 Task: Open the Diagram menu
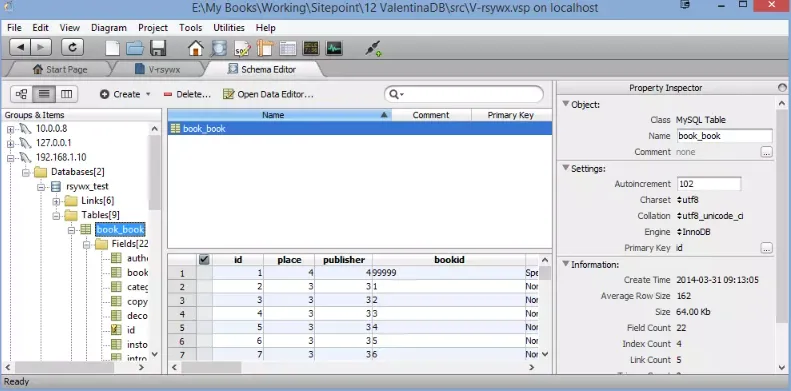tap(109, 28)
